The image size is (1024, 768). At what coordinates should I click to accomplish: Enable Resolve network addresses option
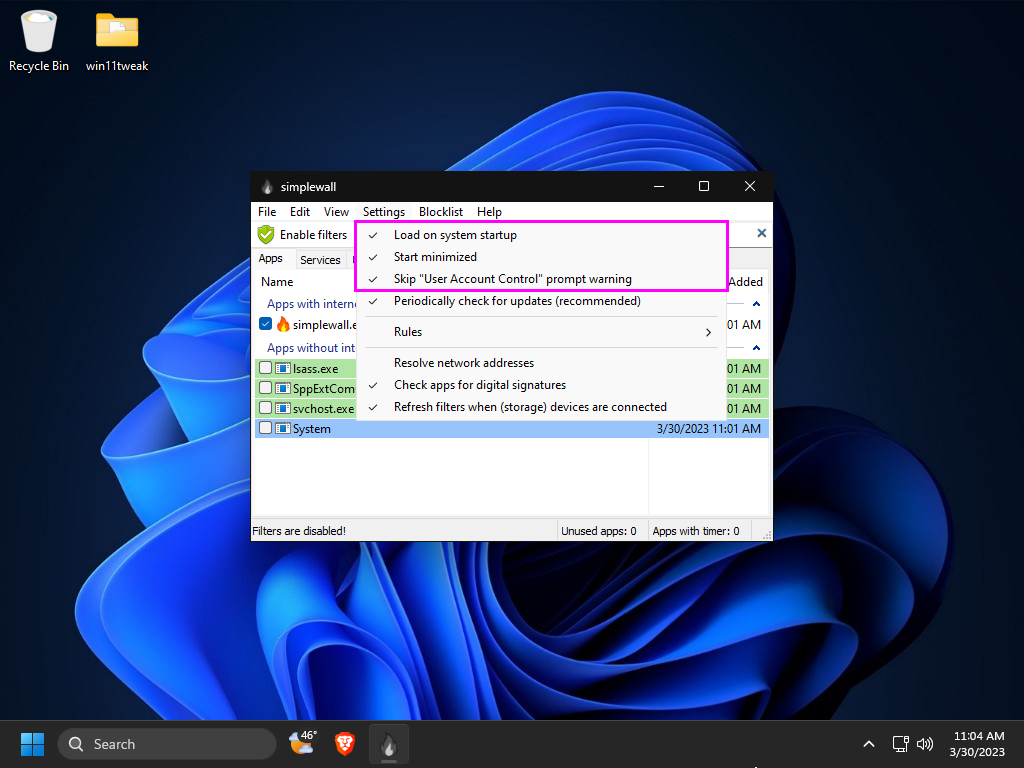(x=541, y=363)
